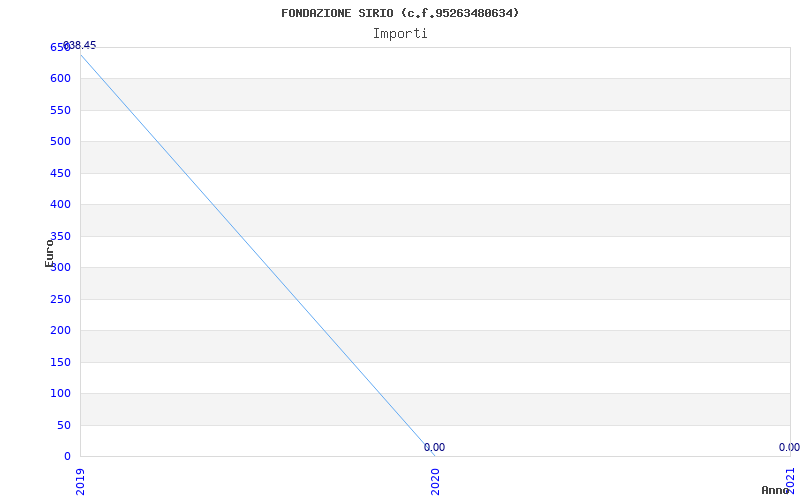Click the 500 y-axis tick label
The height and width of the screenshot is (500, 800).
pos(60,141)
